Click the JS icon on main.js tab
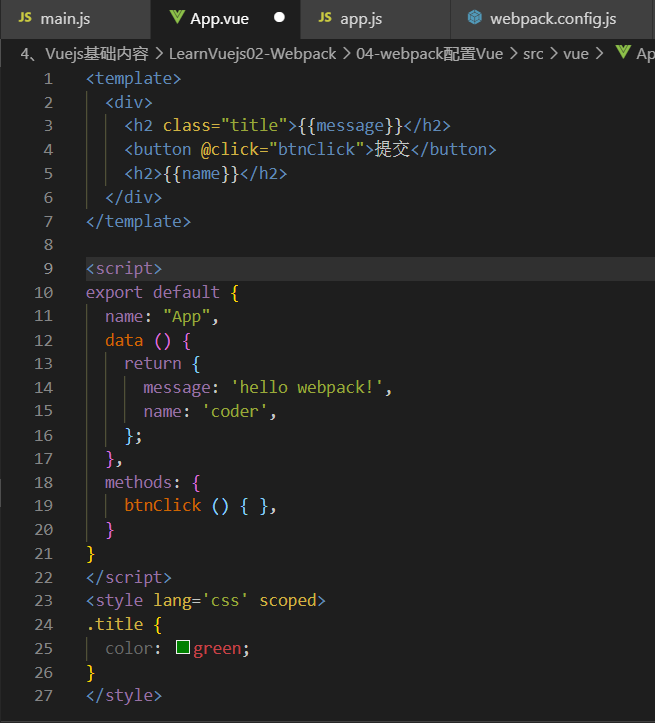This screenshot has width=655, height=723. click(x=25, y=18)
